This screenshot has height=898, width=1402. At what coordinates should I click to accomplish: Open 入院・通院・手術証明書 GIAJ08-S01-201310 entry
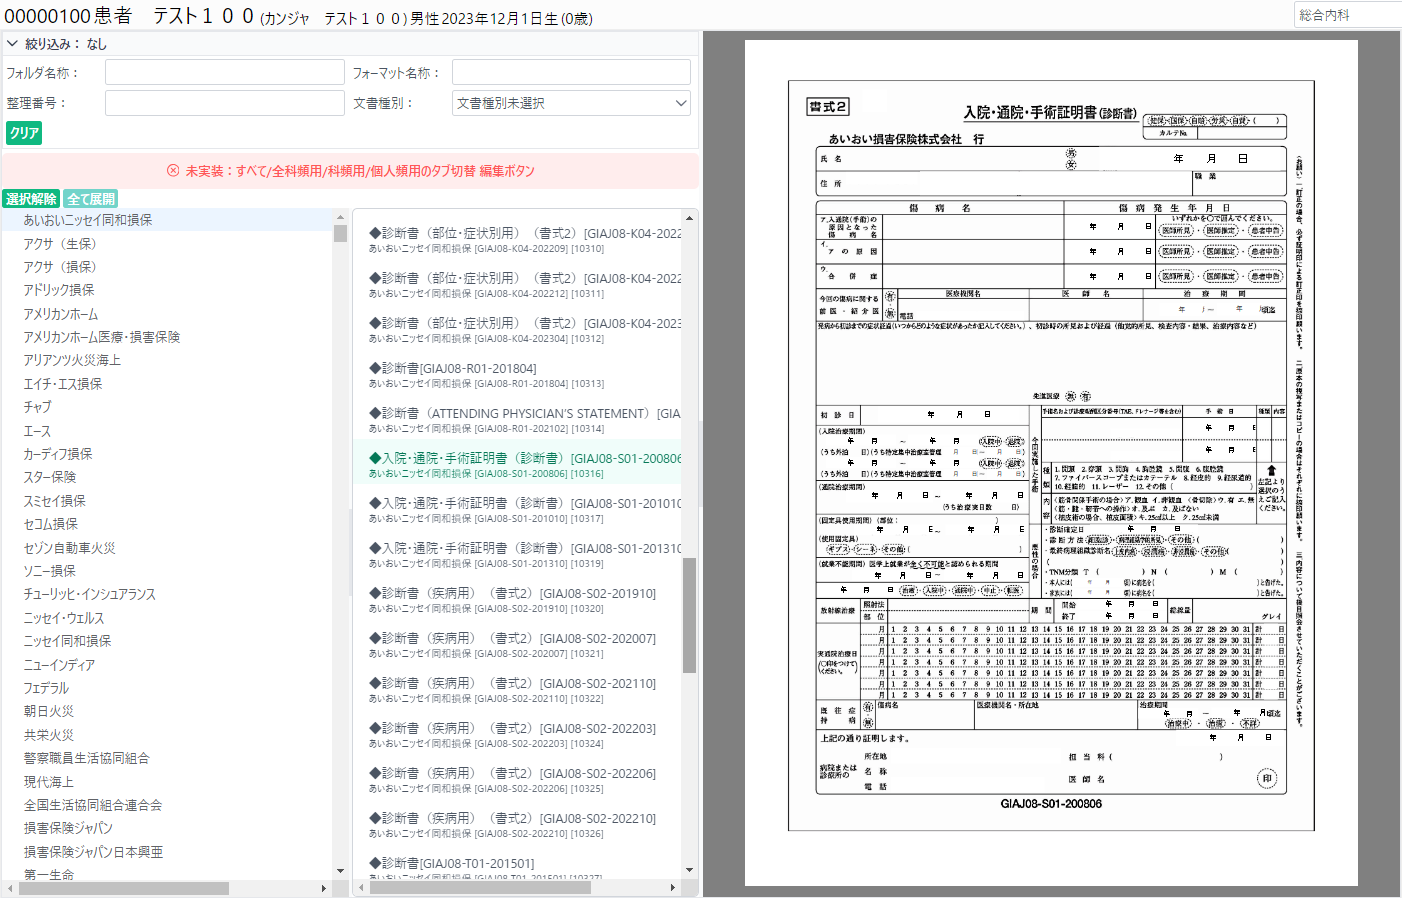(518, 555)
